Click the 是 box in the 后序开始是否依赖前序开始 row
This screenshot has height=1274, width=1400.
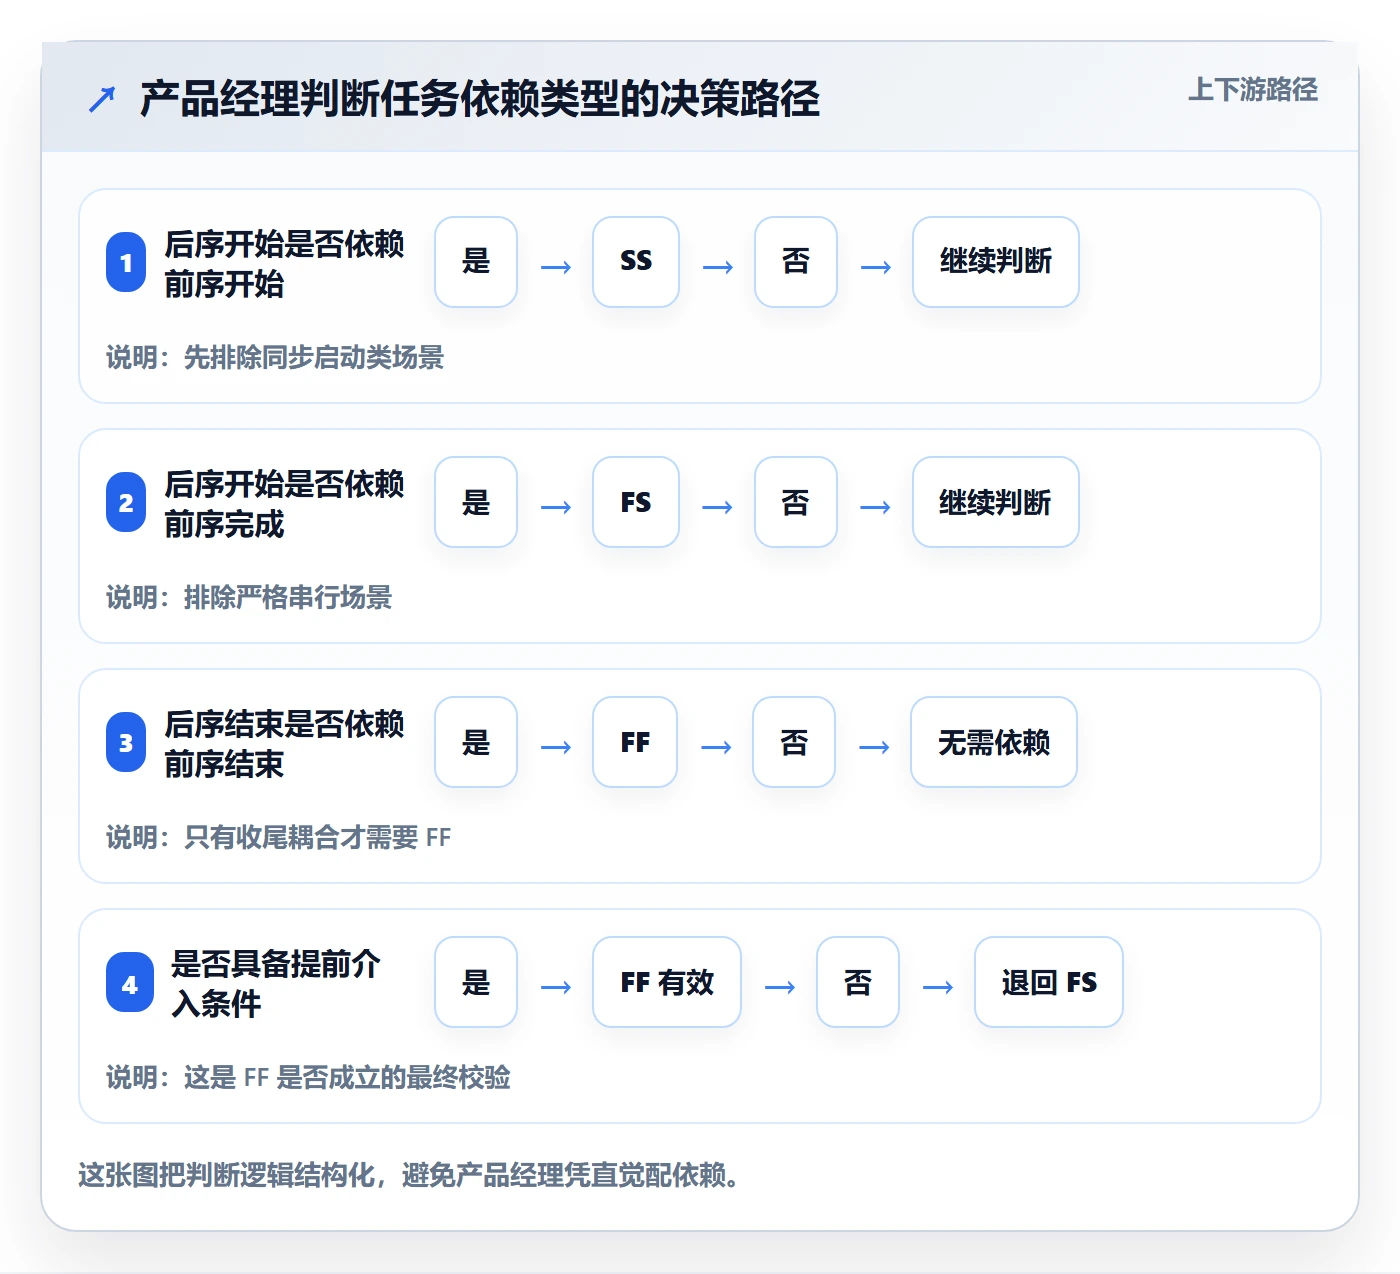pyautogui.click(x=476, y=262)
